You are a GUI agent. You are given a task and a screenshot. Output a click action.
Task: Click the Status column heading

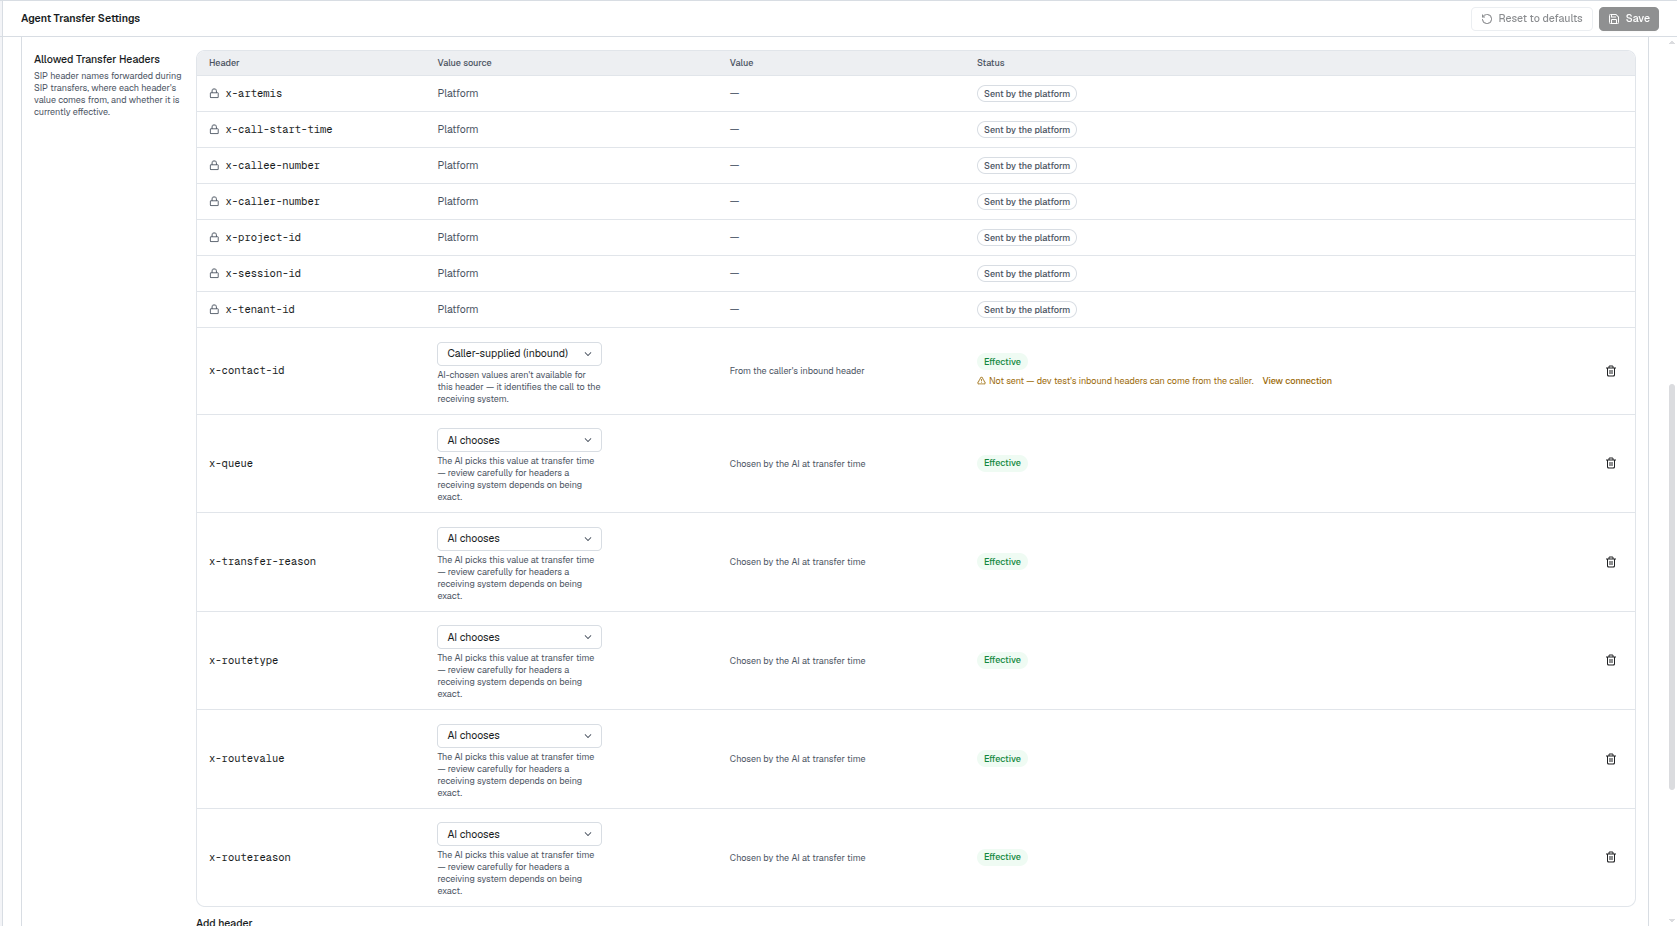pyautogui.click(x=990, y=63)
